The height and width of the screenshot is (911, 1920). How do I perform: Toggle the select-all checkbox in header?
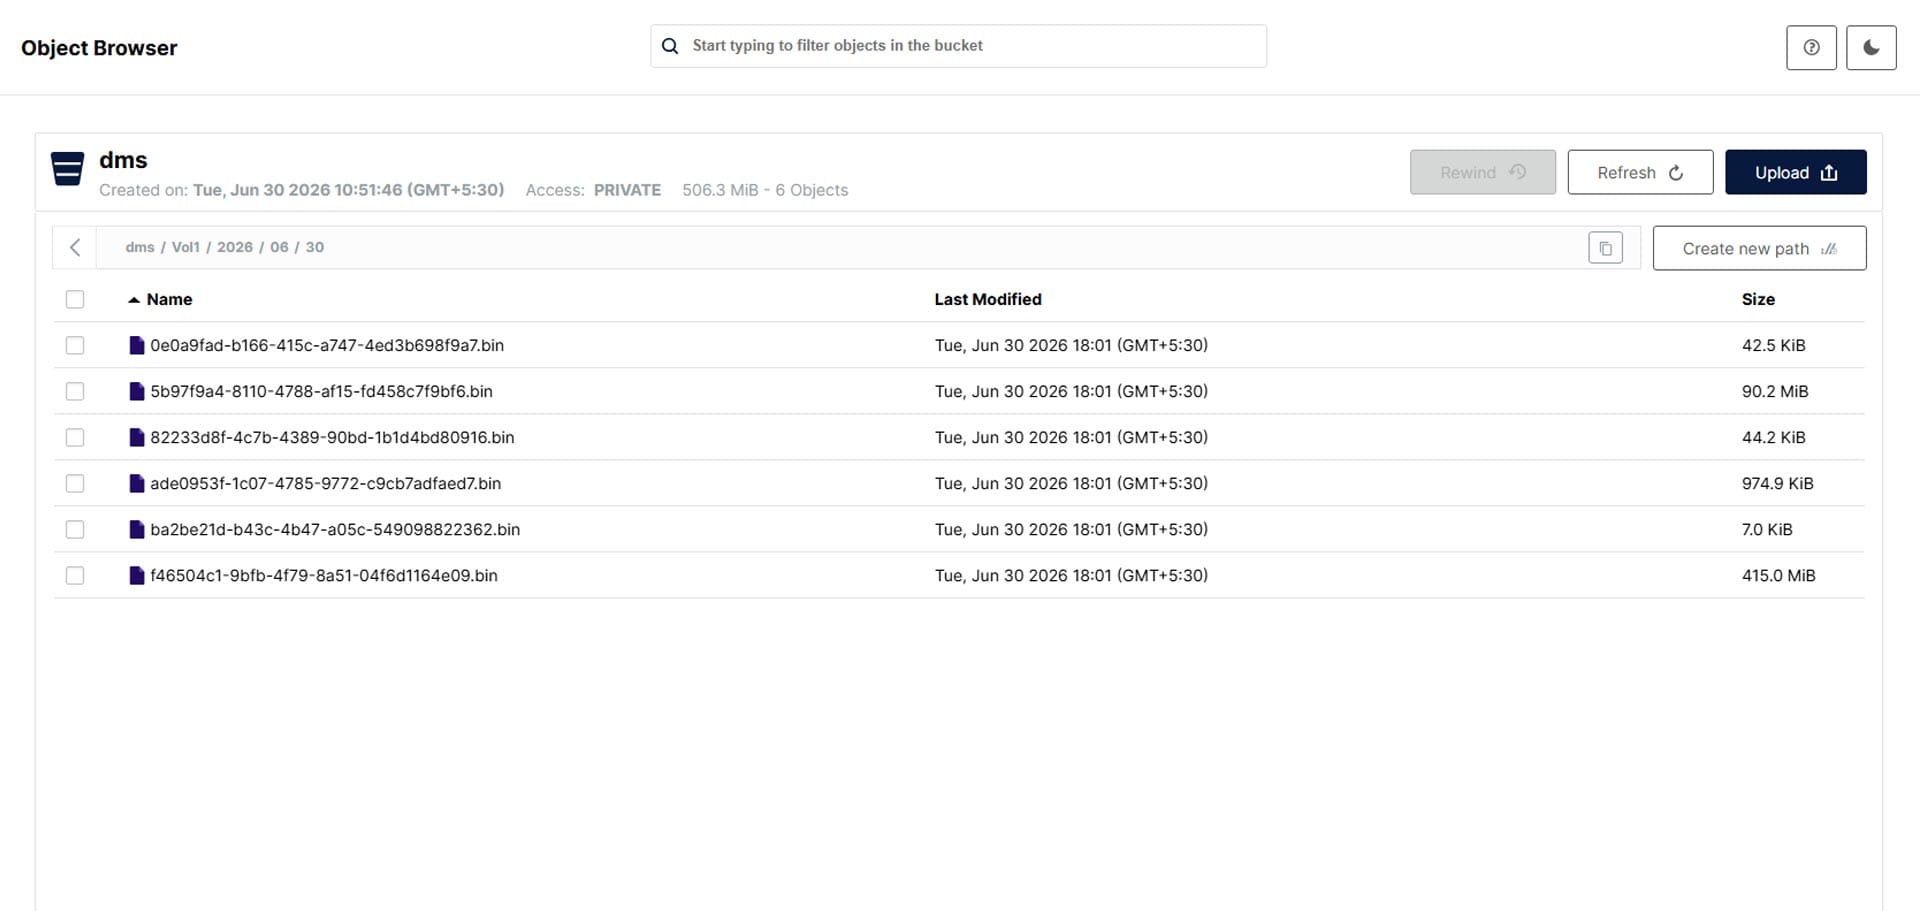coord(75,299)
